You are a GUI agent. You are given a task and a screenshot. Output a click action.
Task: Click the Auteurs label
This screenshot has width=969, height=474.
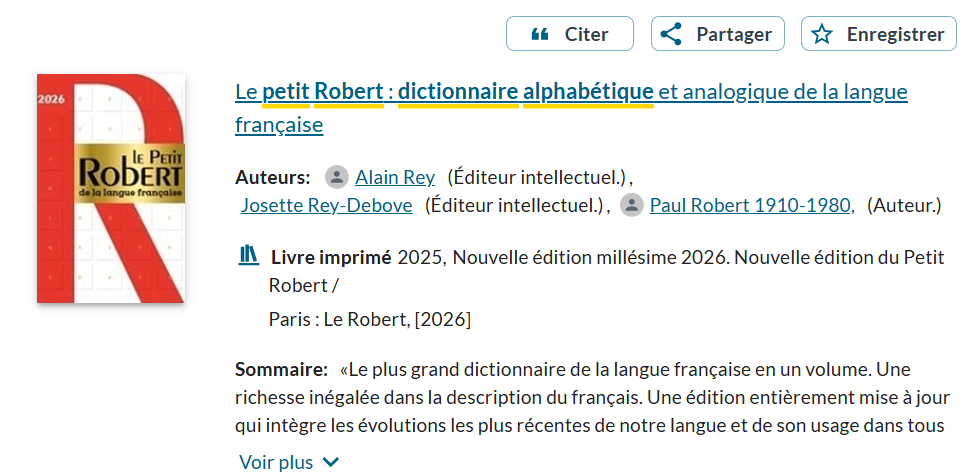click(x=272, y=178)
